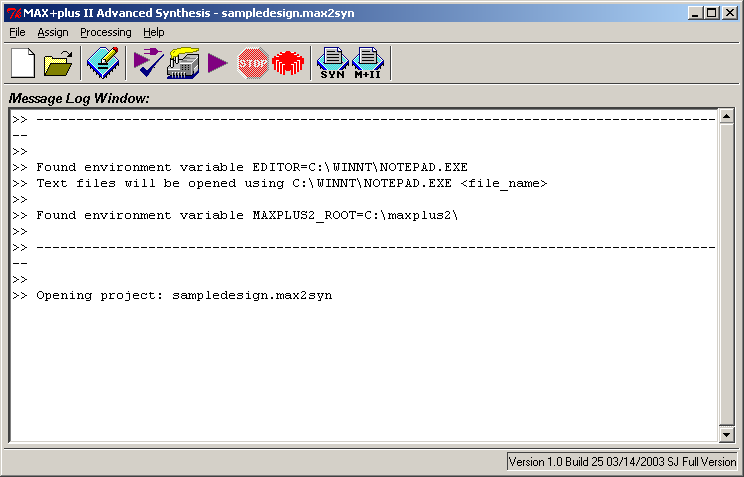Viewport: 744px width, 477px height.
Task: Open the Processing menu
Action: click(x=105, y=32)
